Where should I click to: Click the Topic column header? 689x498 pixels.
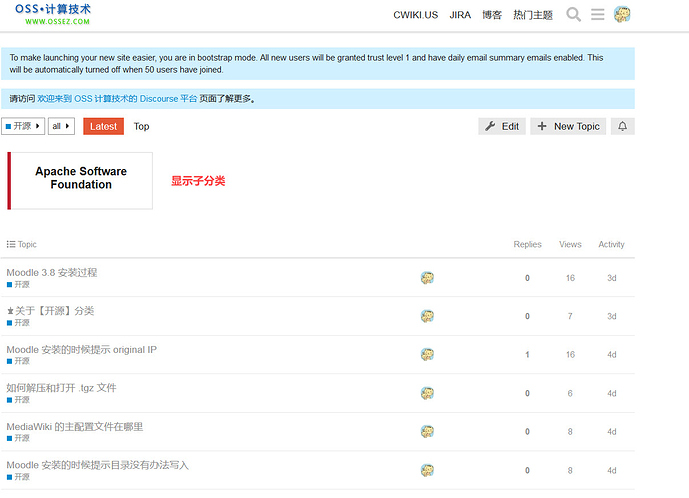[x=27, y=244]
